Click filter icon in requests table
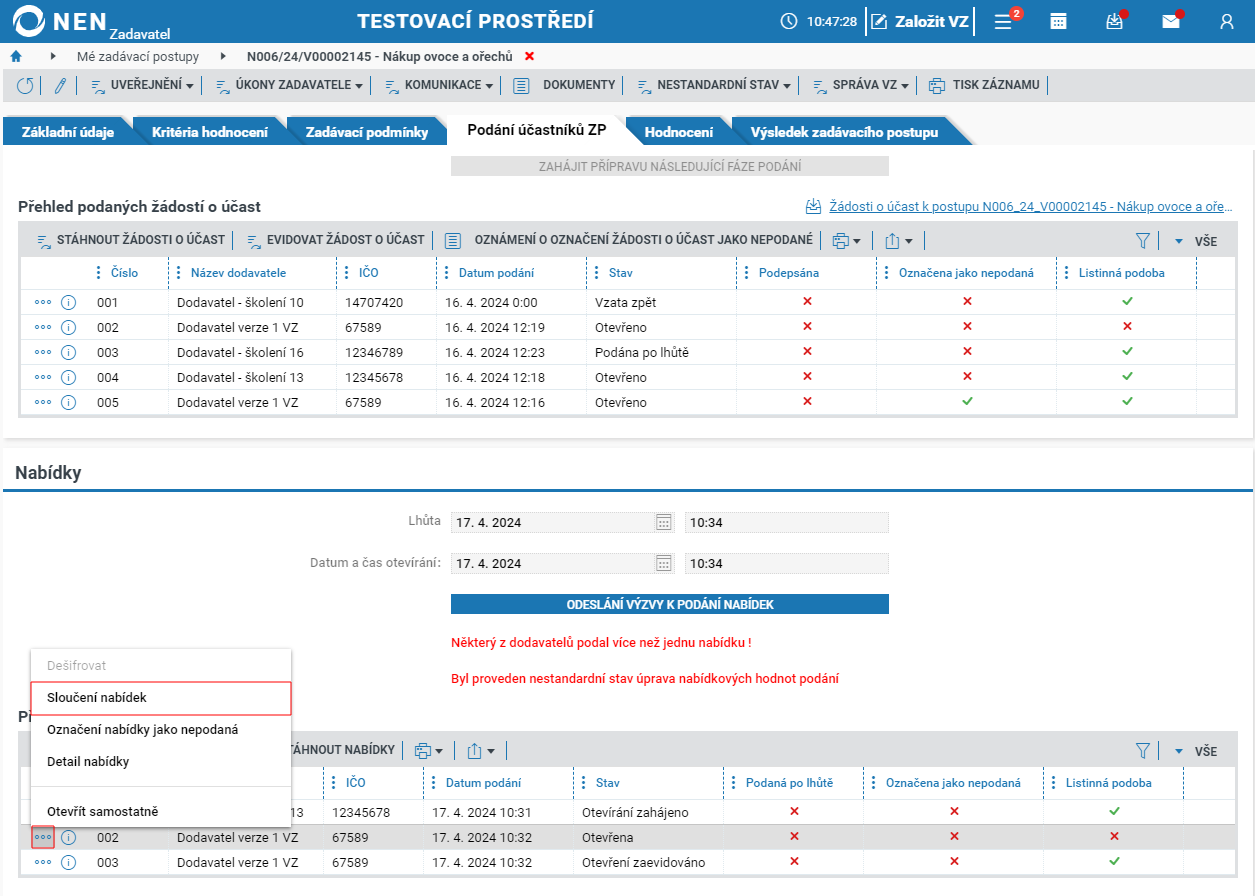 1143,241
